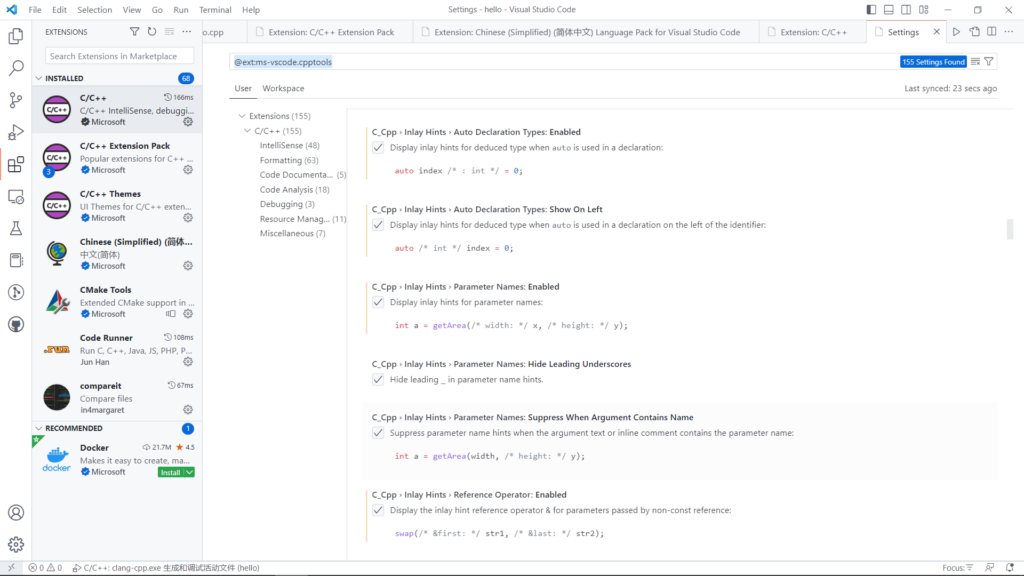Install the Docker extension
The height and width of the screenshot is (576, 1024).
tap(170, 472)
